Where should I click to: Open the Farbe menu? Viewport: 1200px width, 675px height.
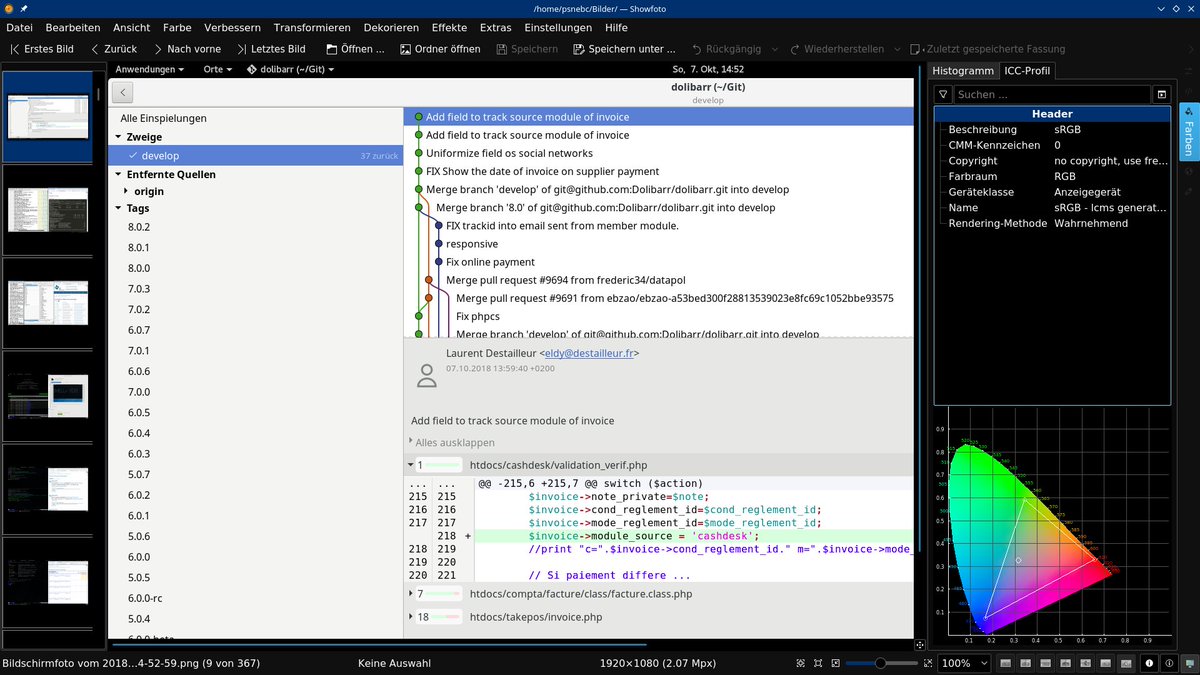coord(177,27)
